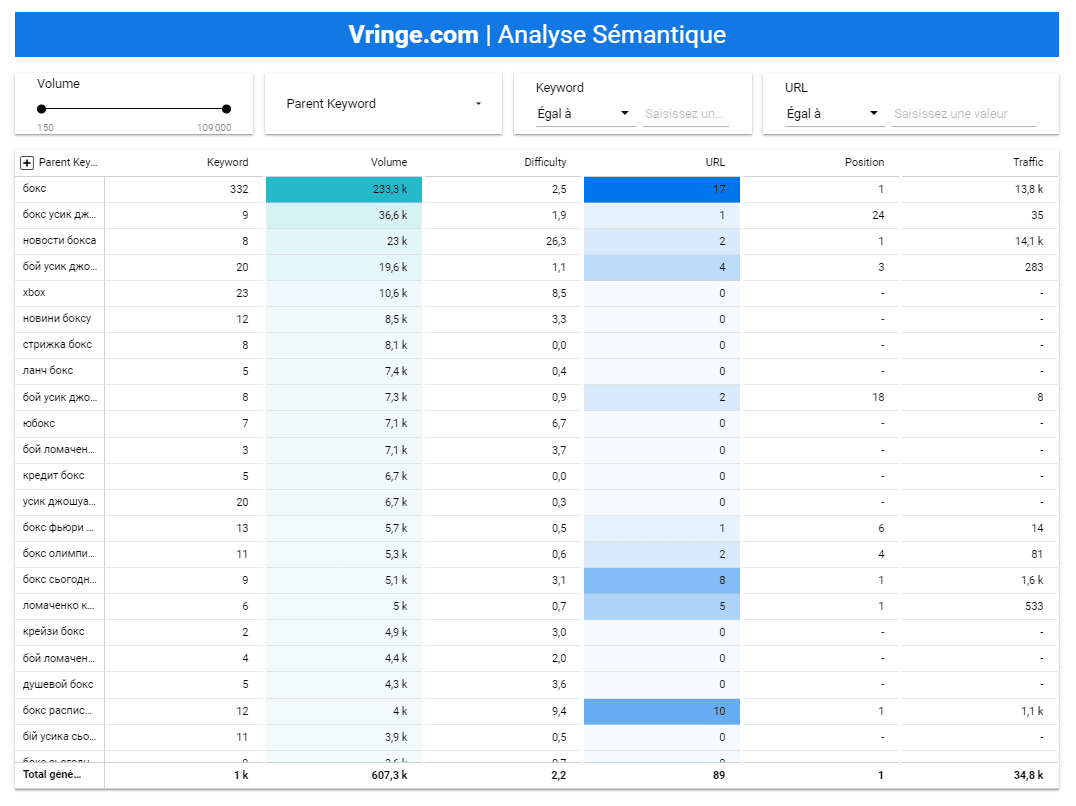
Task: Select the 'стрижка бокс' row label
Action: (57, 345)
